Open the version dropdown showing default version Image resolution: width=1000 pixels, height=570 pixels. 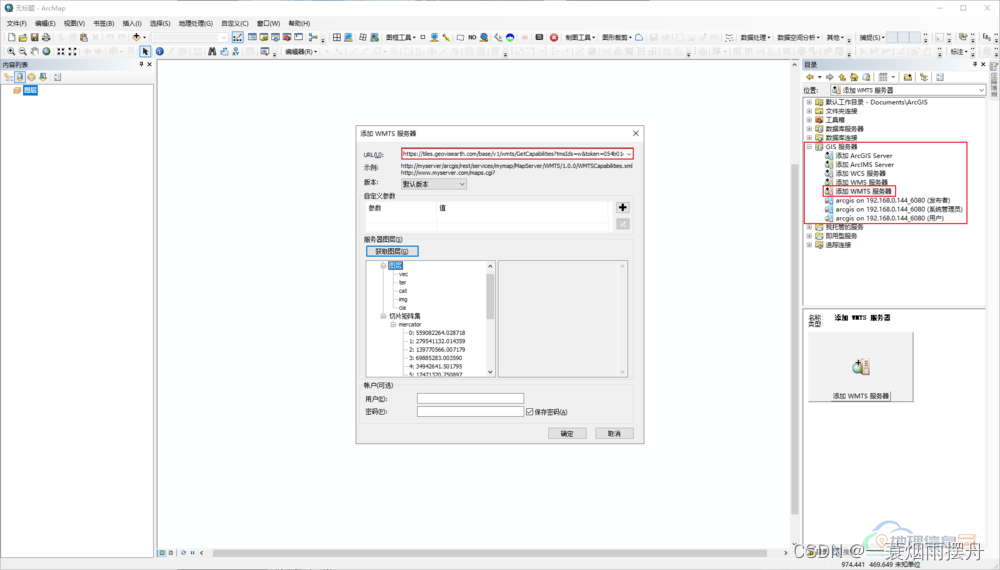point(434,184)
